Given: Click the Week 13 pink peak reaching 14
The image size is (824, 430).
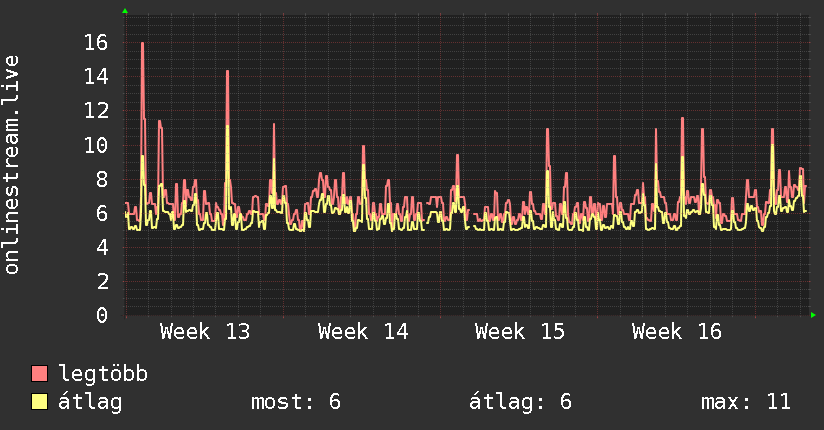Looking at the screenshot, I should 227,72.
